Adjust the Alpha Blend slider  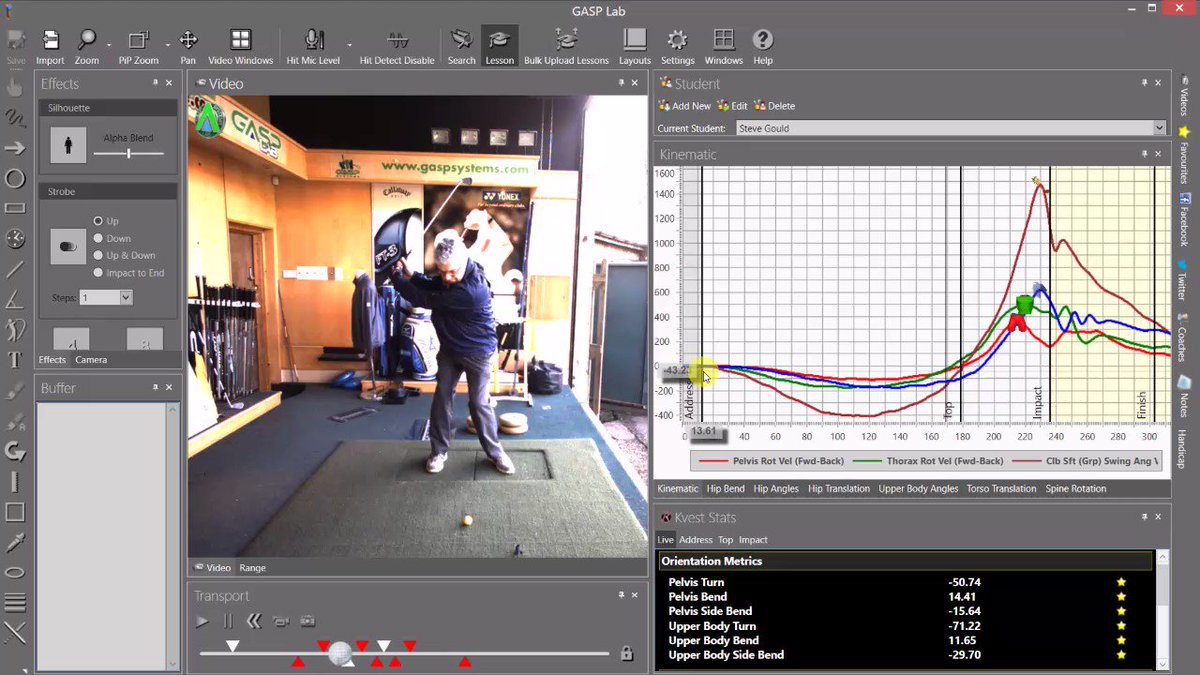[x=129, y=153]
